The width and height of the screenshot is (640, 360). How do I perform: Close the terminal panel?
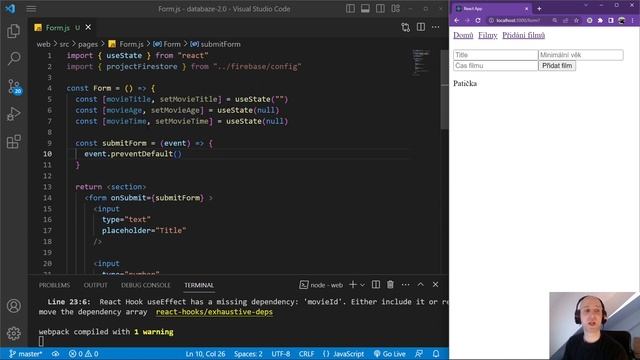[436, 284]
